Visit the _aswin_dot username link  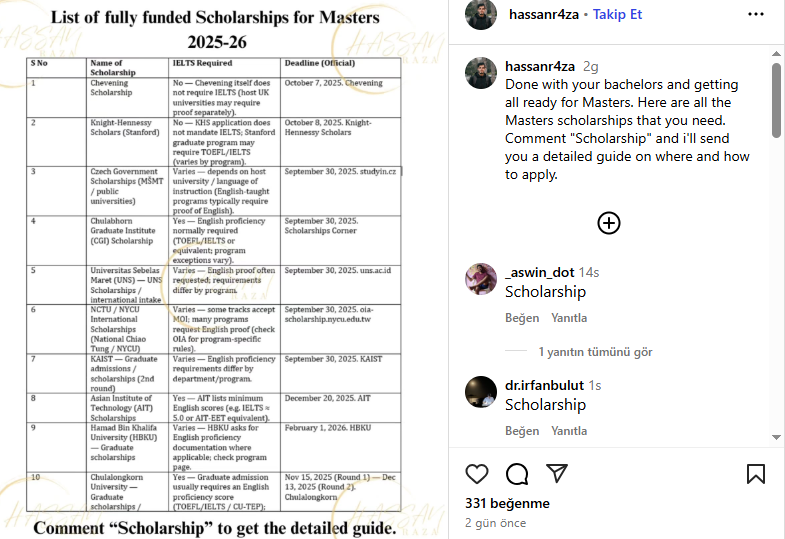point(540,272)
